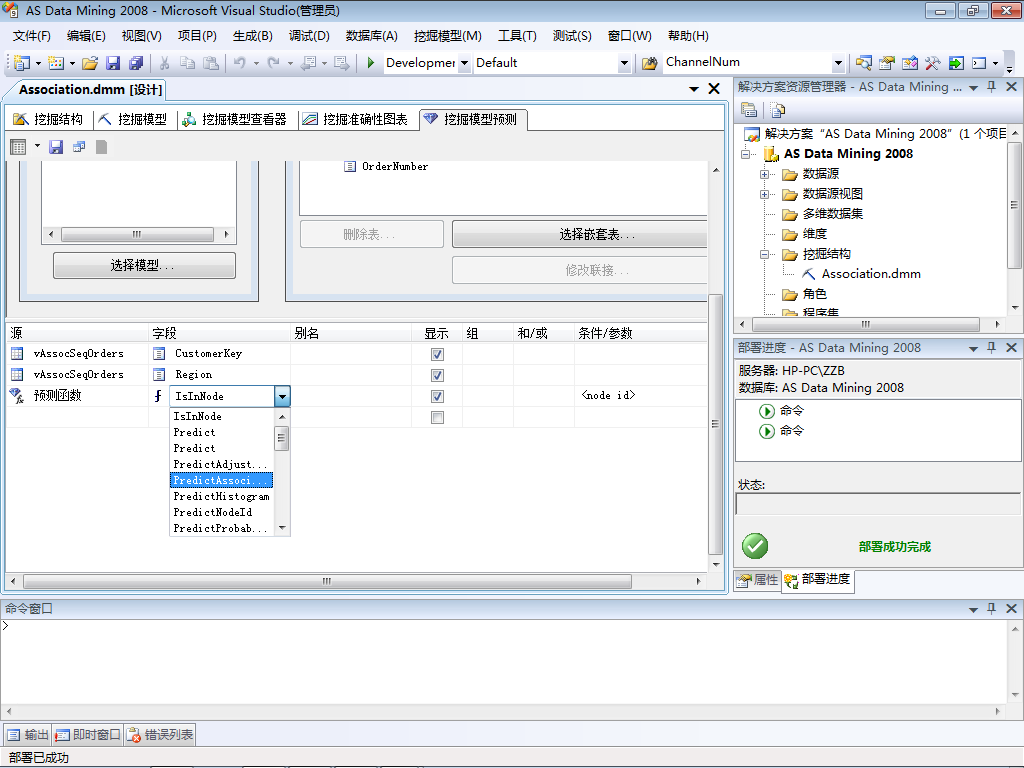Open the 即时窗口 tab at bottom
The image size is (1024, 768).
pyautogui.click(x=88, y=735)
